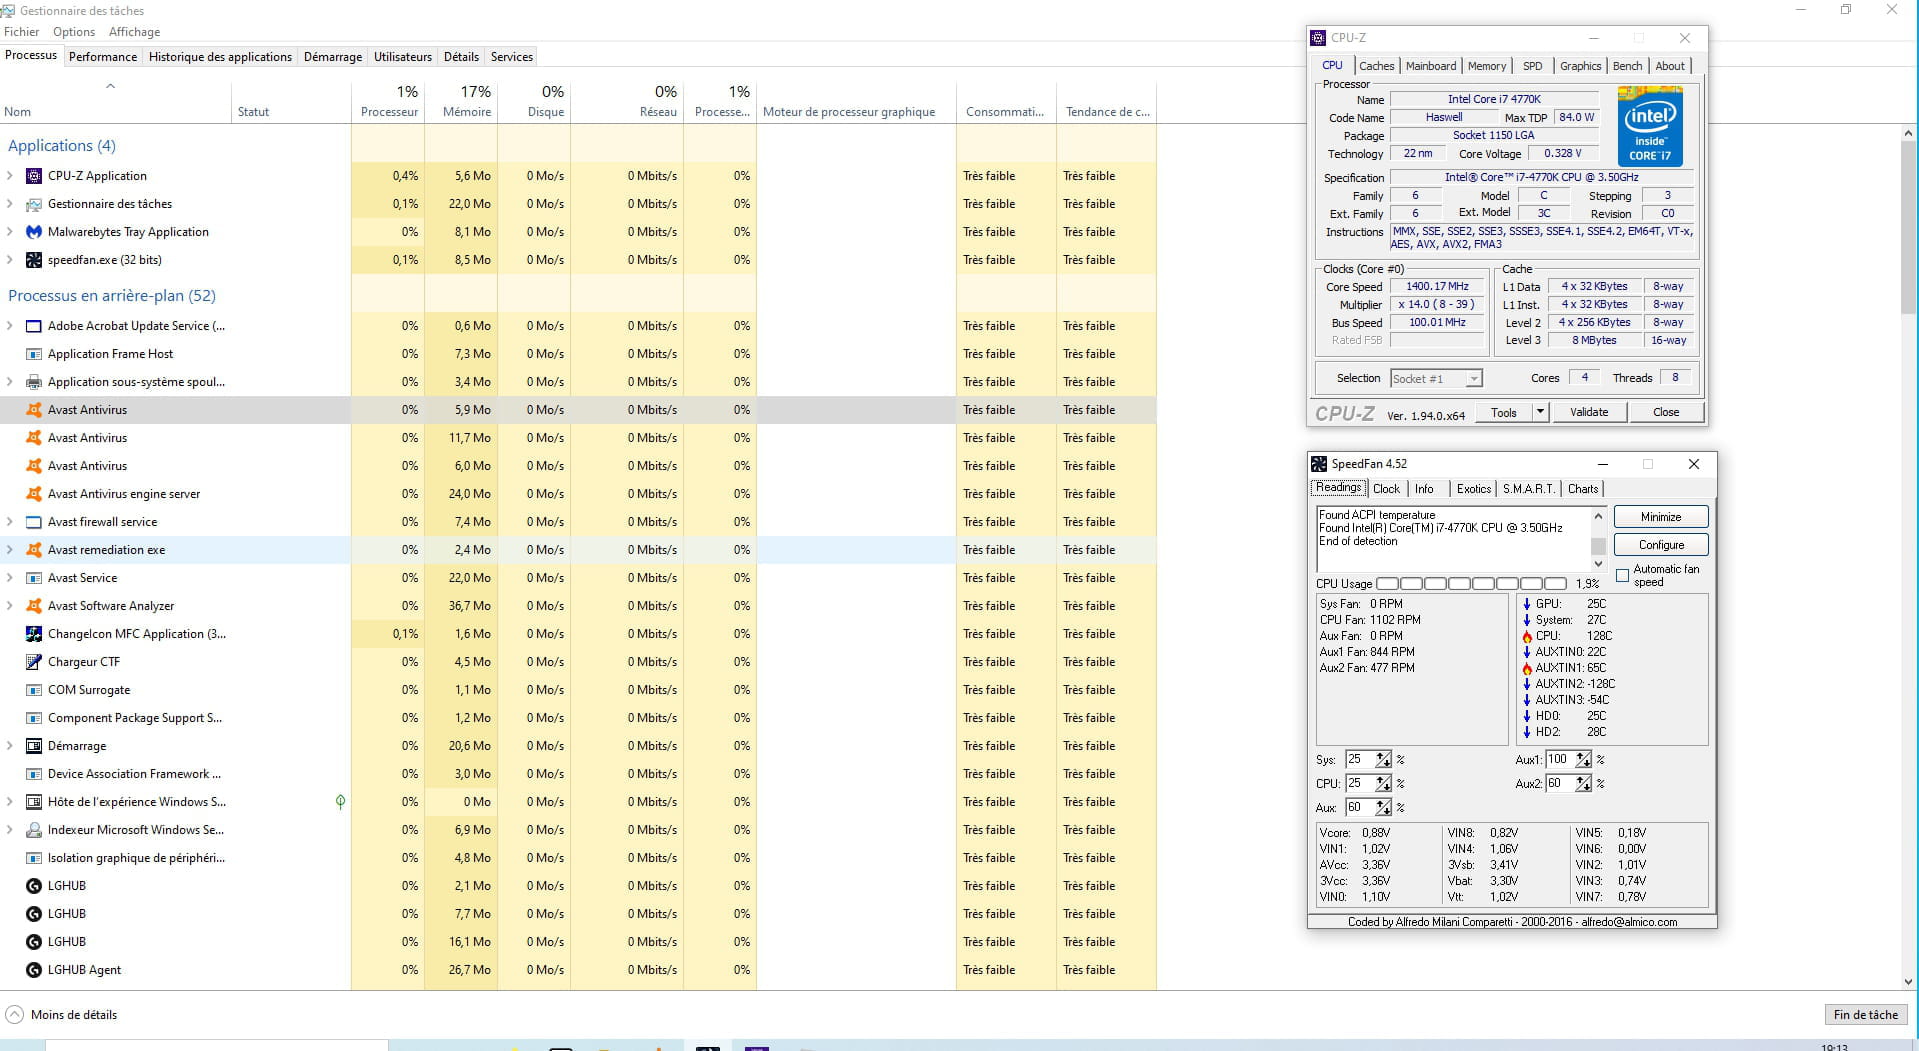The height and width of the screenshot is (1051, 1919).
Task: Click the Avast firewall service icon
Action: 33,522
